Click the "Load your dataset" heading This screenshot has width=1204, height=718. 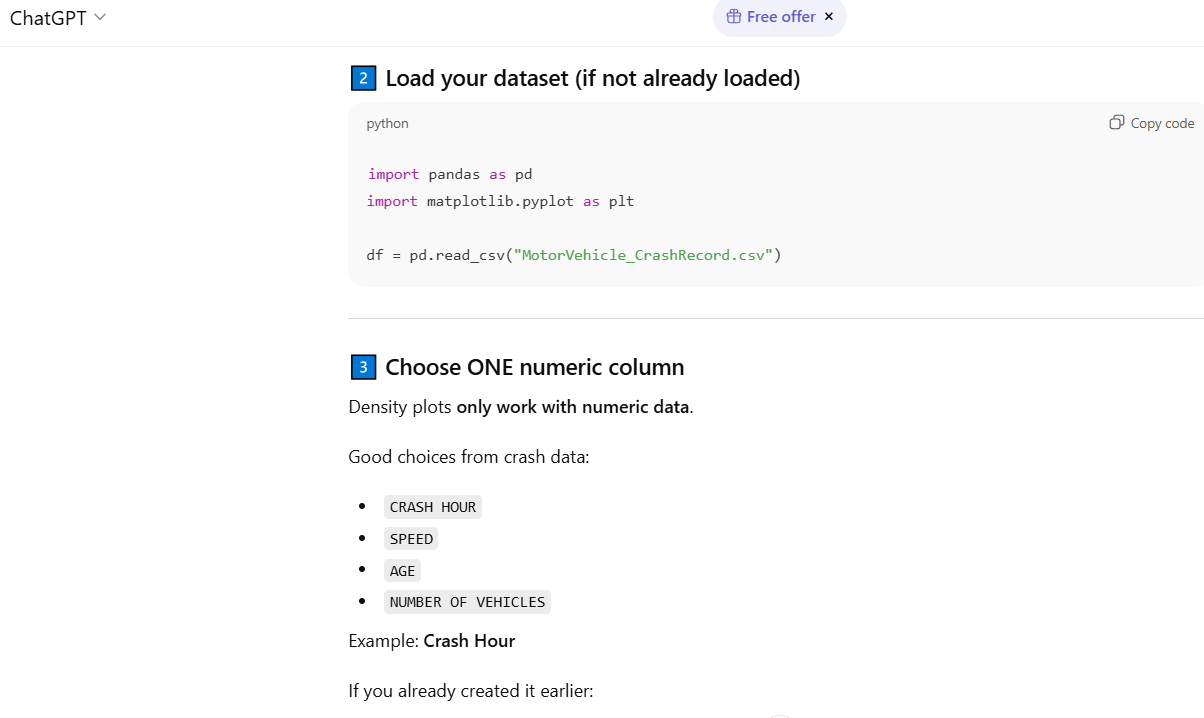(592, 78)
